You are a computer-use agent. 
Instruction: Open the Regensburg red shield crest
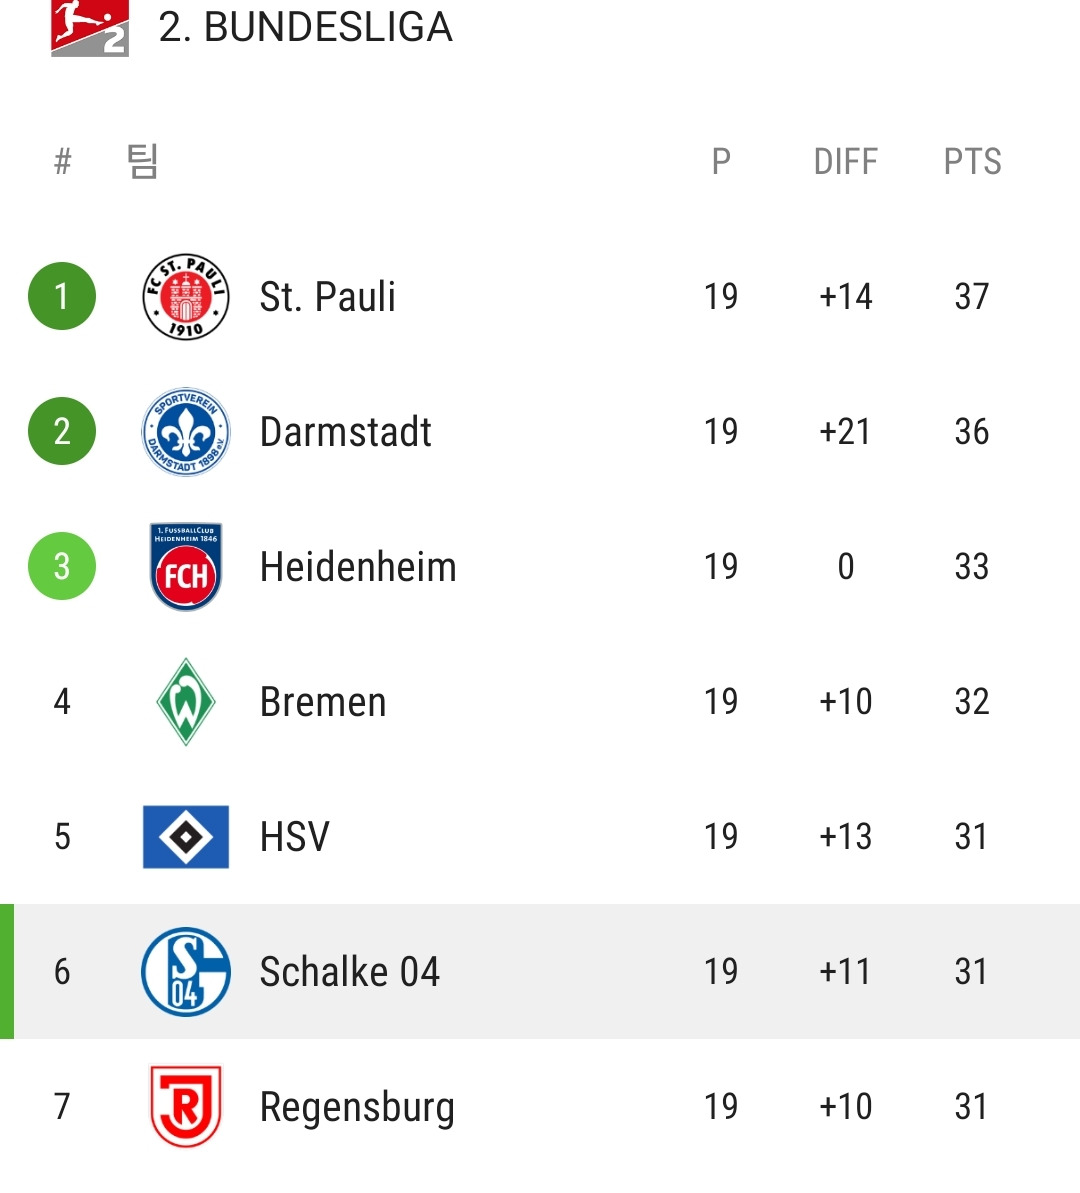tap(186, 1106)
